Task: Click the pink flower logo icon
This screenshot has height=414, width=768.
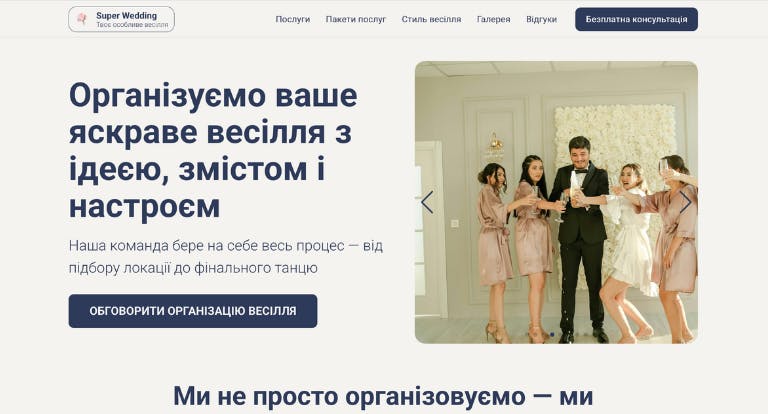Action: [82, 19]
